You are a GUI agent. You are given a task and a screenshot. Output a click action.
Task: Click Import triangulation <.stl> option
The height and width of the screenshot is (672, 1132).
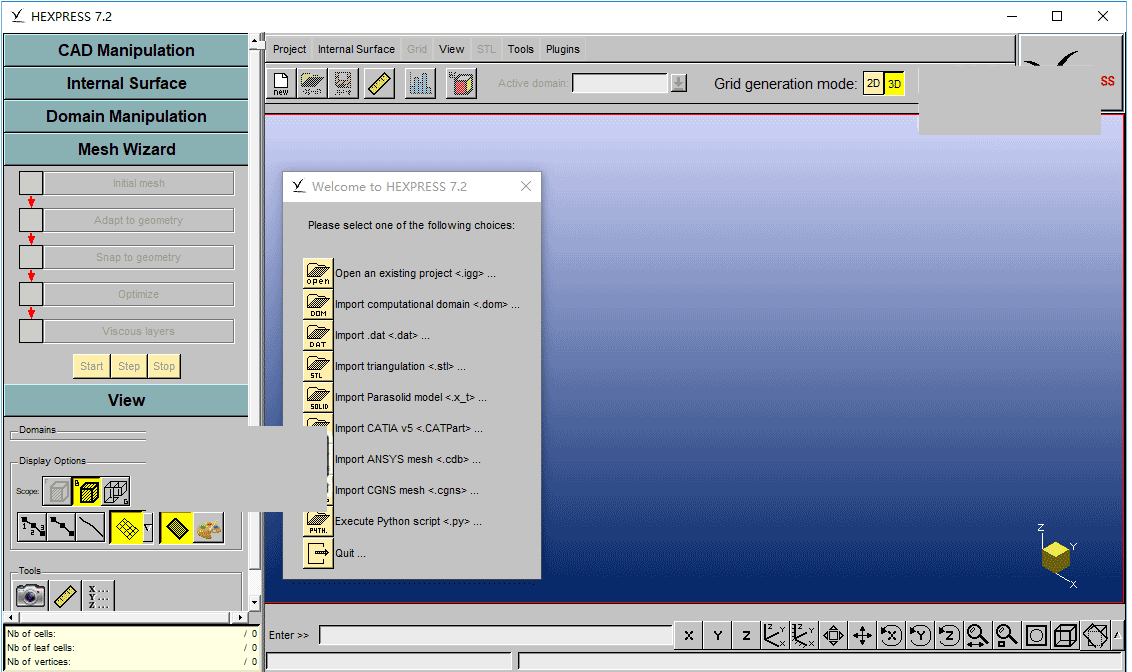click(x=400, y=366)
